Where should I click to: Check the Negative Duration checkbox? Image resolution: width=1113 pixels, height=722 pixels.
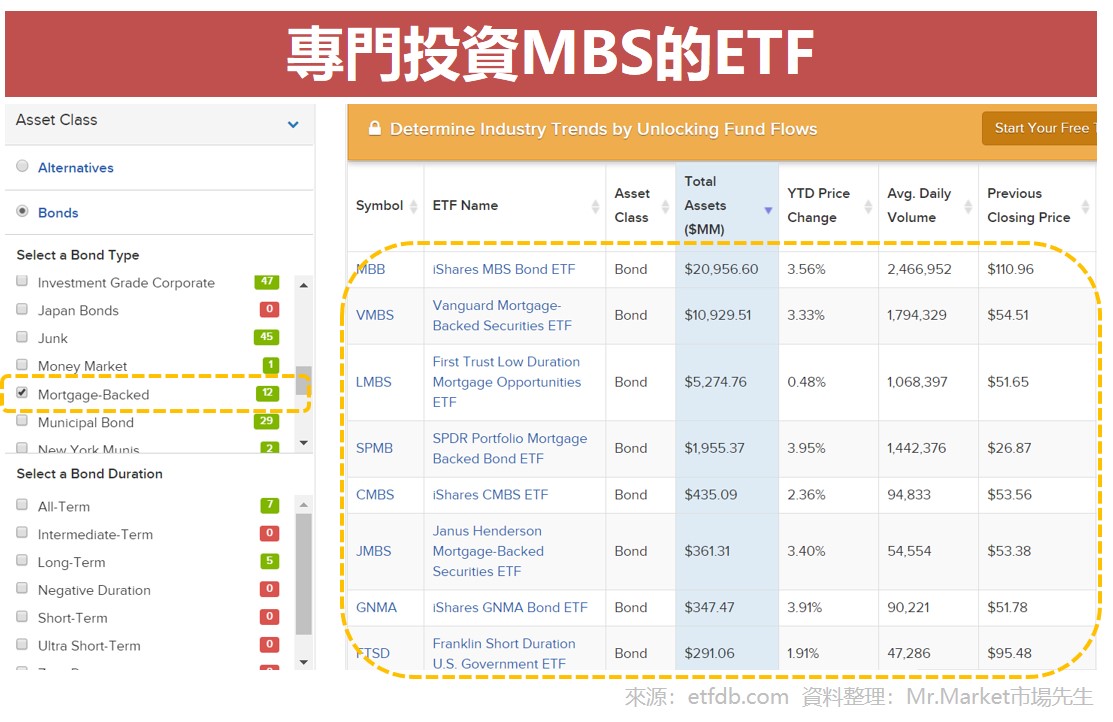[x=22, y=588]
